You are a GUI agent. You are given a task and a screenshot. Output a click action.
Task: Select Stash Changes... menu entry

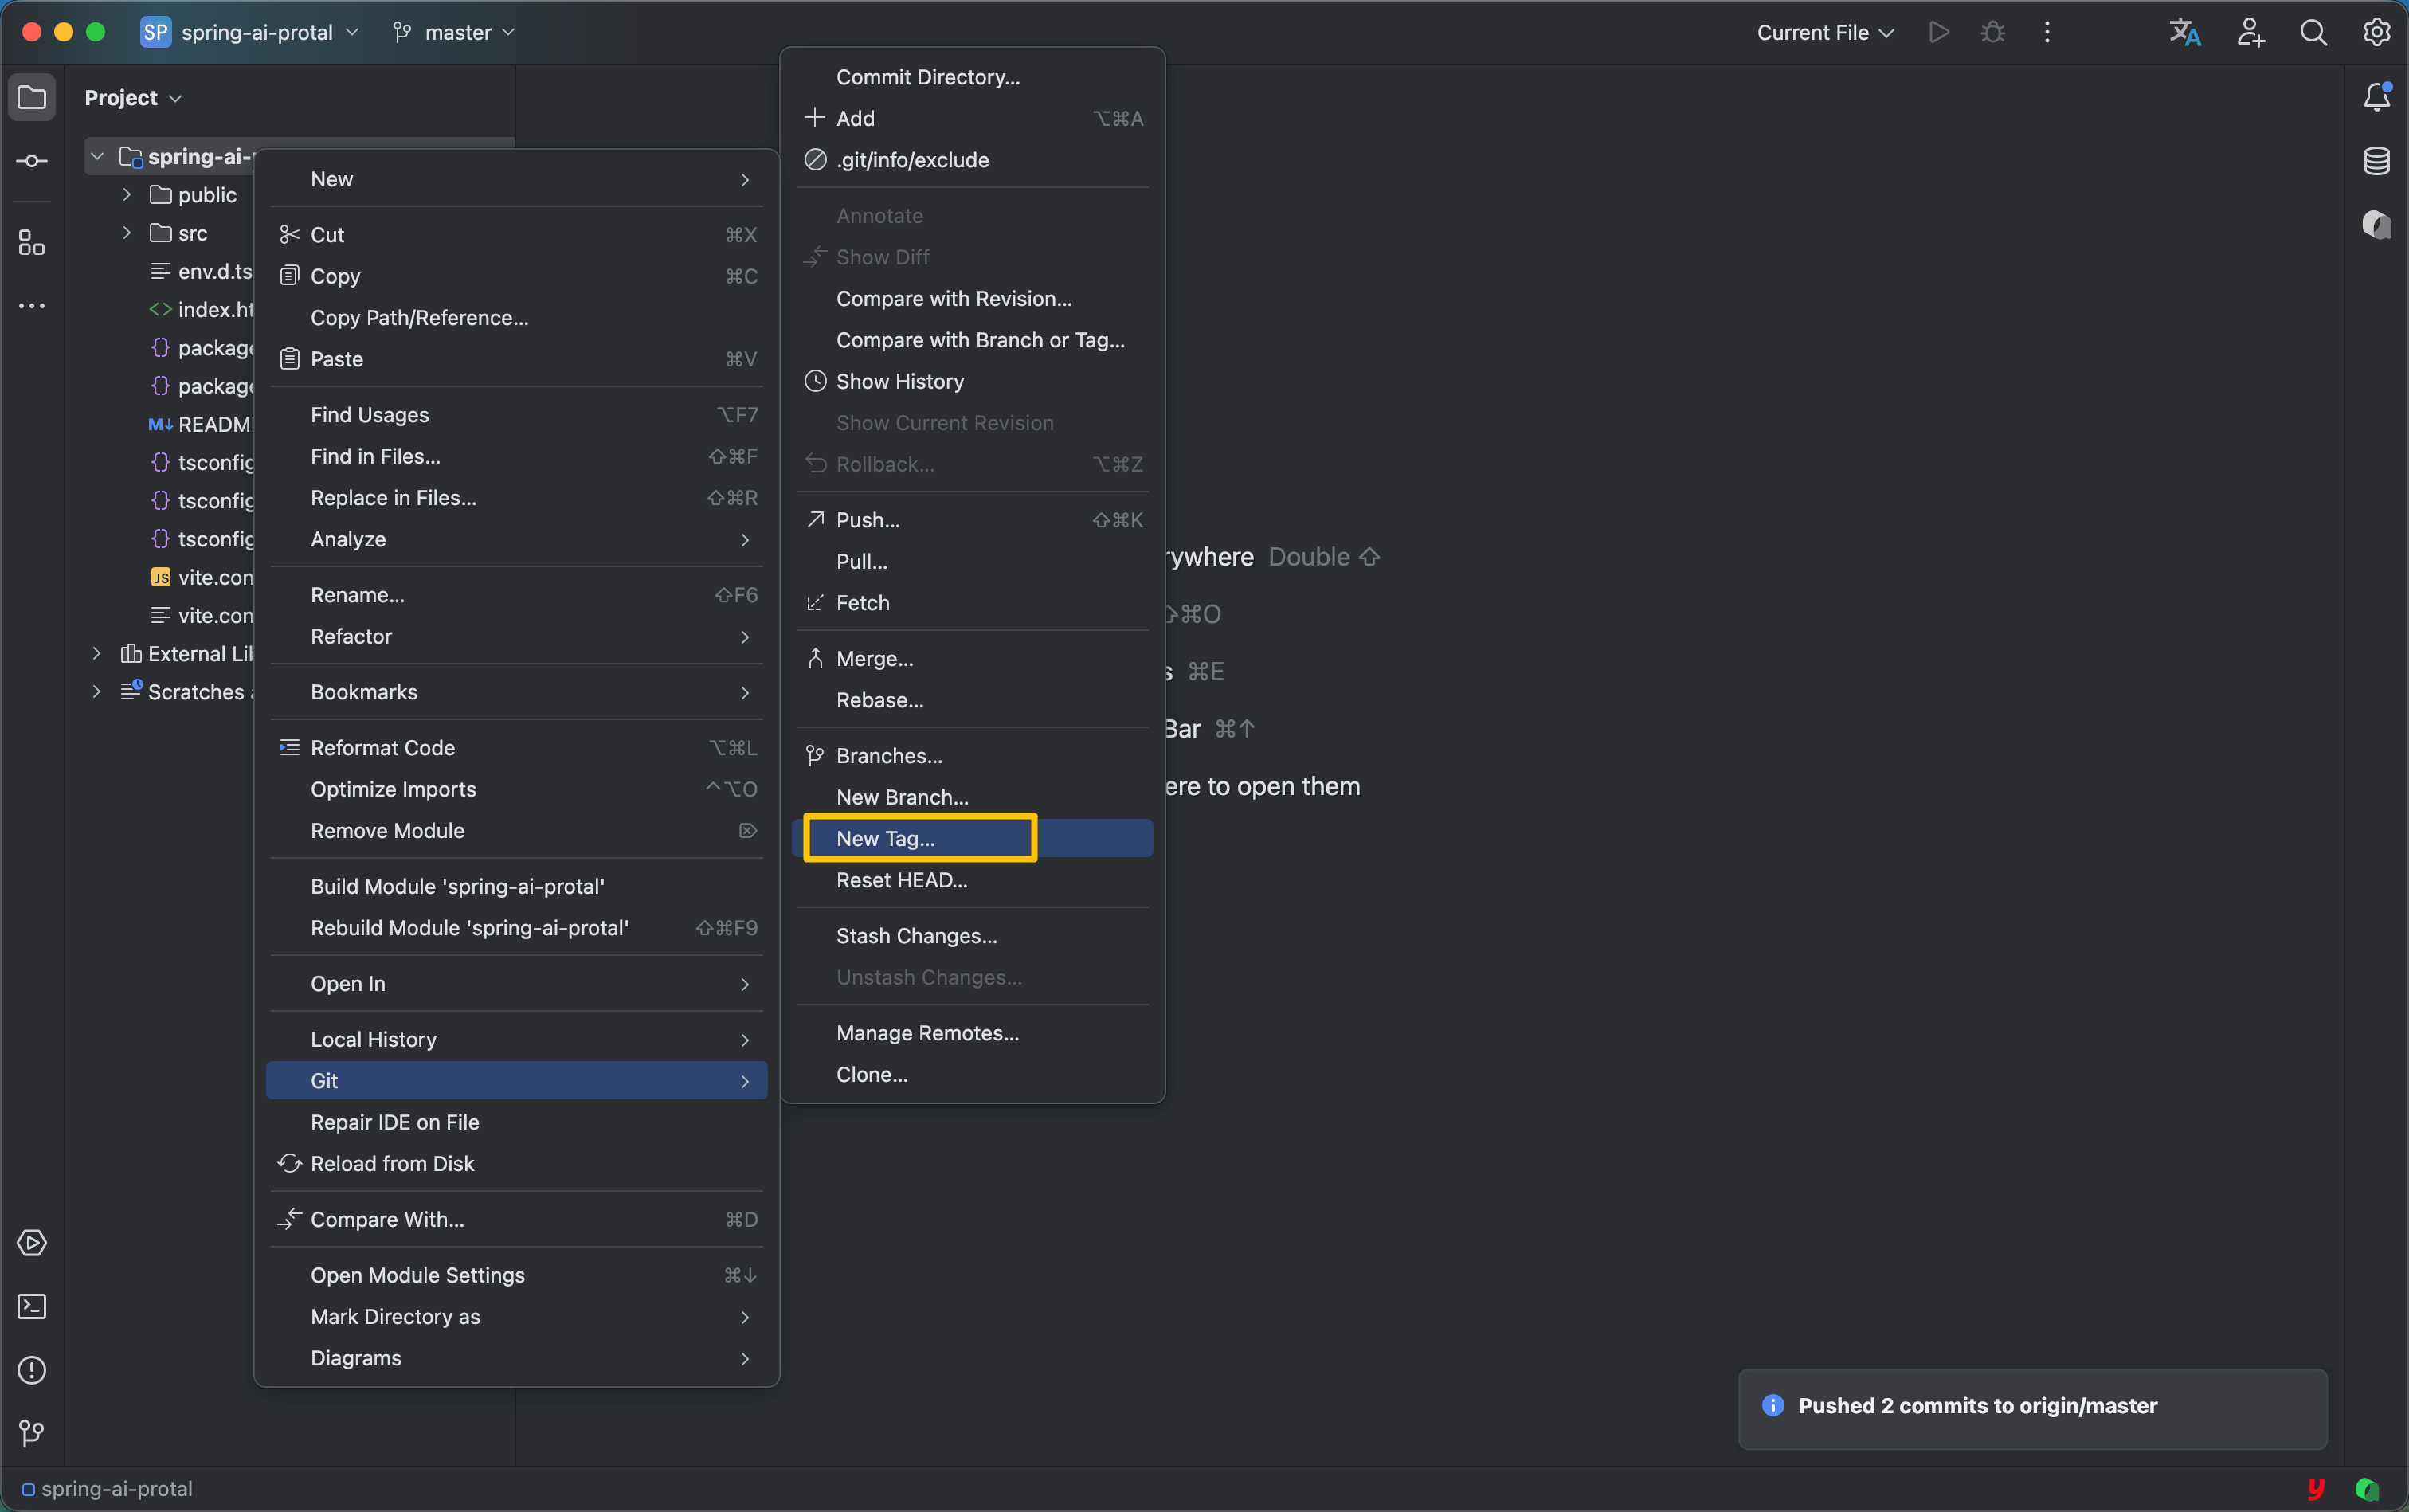coord(916,936)
